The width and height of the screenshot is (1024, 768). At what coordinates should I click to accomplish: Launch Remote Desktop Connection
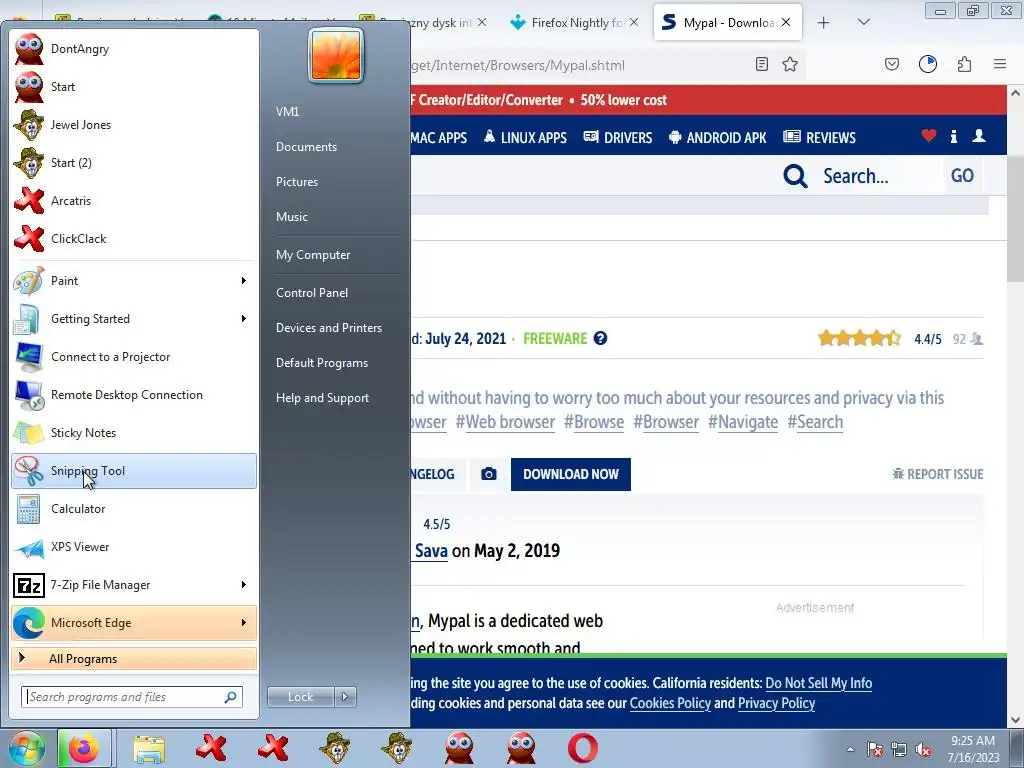click(x=134, y=394)
